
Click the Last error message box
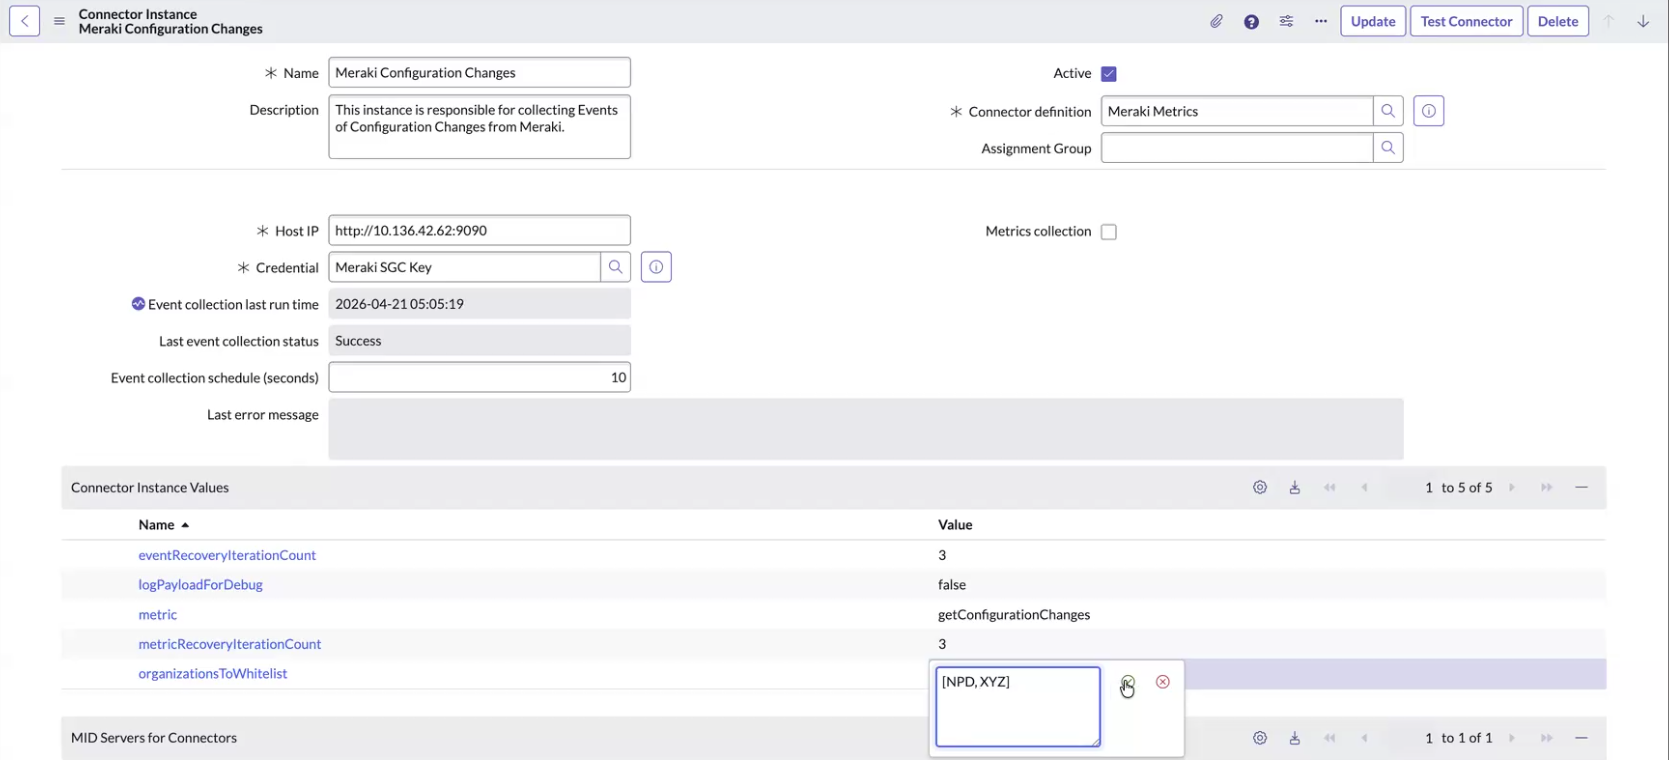point(866,429)
